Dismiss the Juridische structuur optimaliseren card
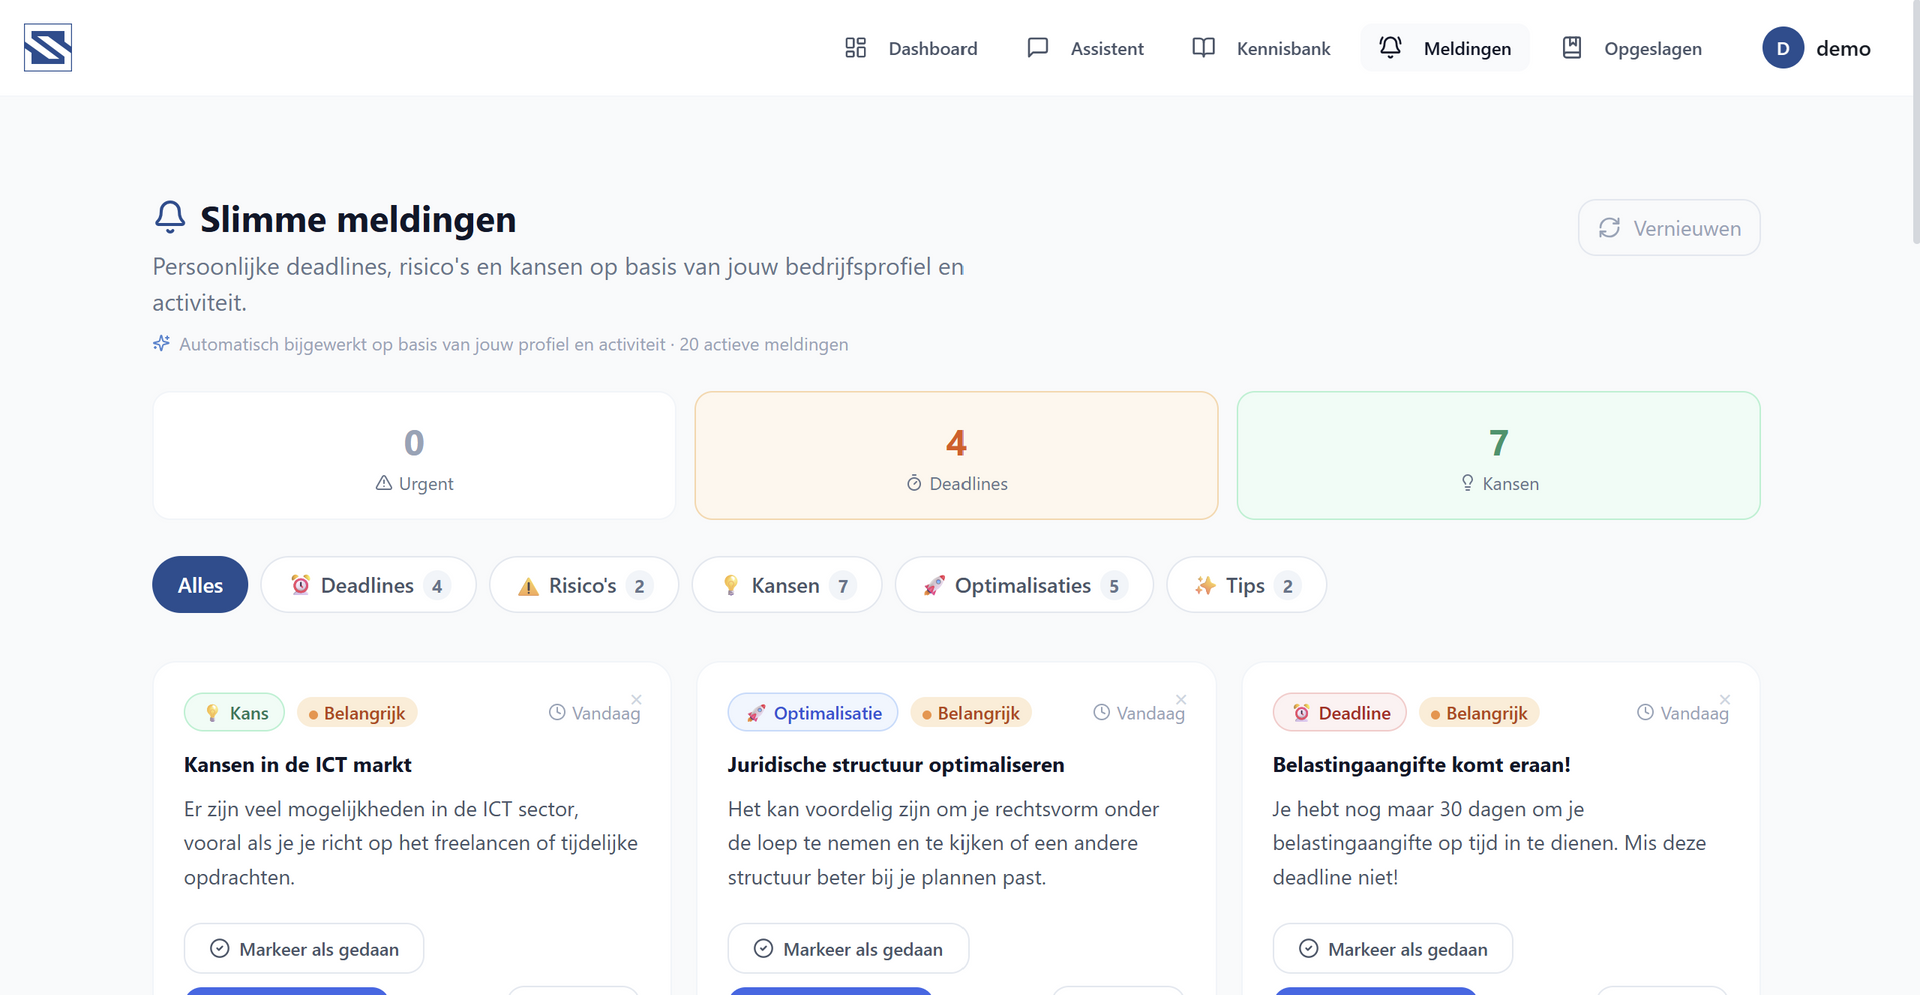This screenshot has width=1920, height=995. click(1181, 700)
